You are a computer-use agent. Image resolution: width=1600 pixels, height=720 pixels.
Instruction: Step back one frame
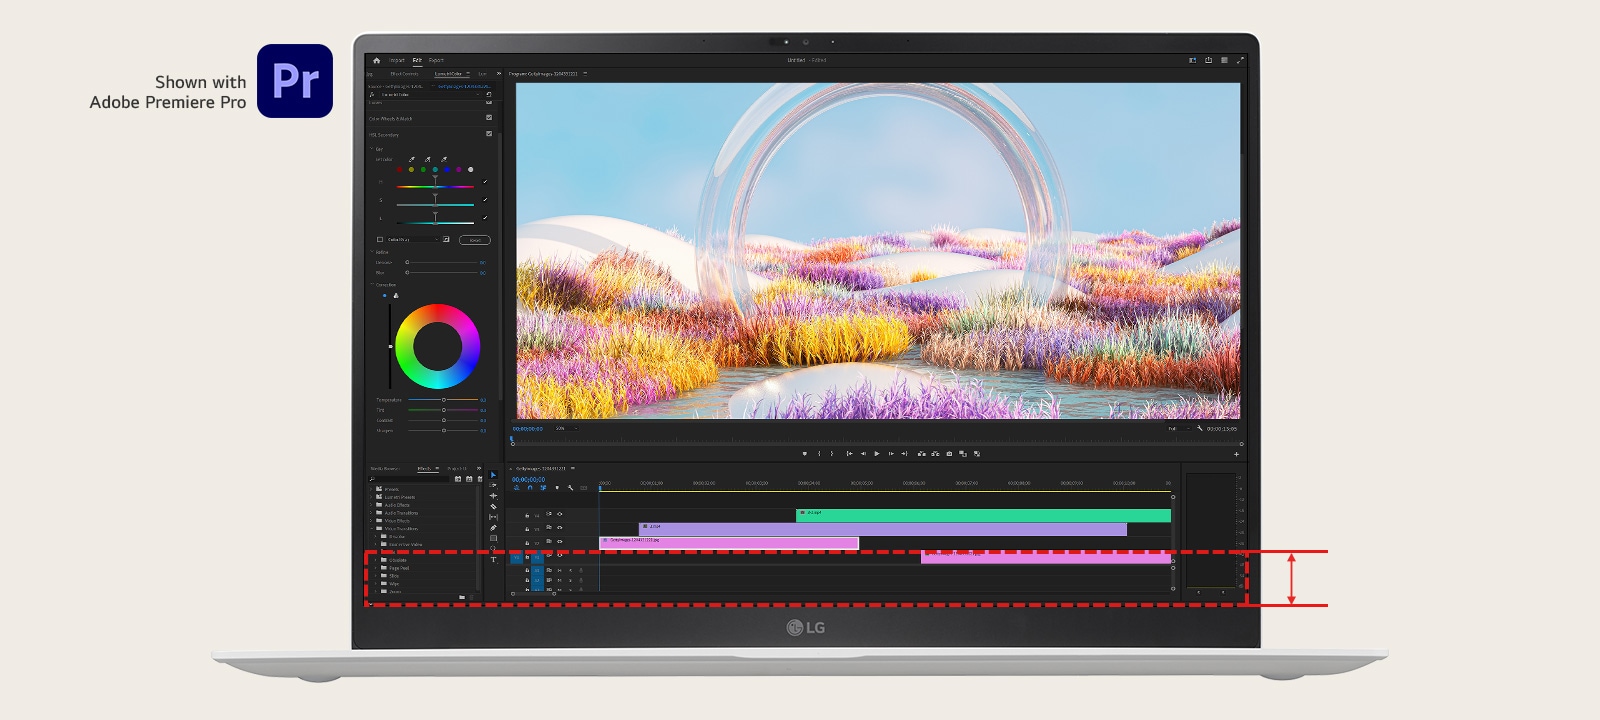click(x=863, y=454)
